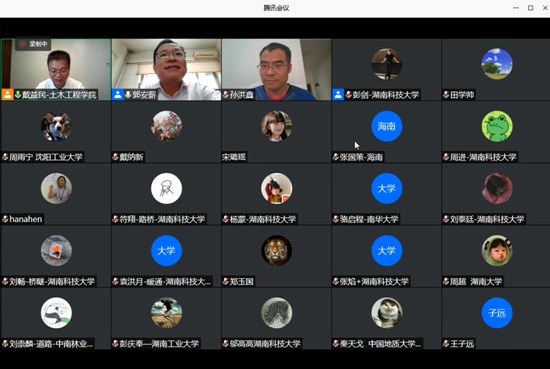Click the orange host icon beside 戴益民
This screenshot has width=550, height=369.
7,94
